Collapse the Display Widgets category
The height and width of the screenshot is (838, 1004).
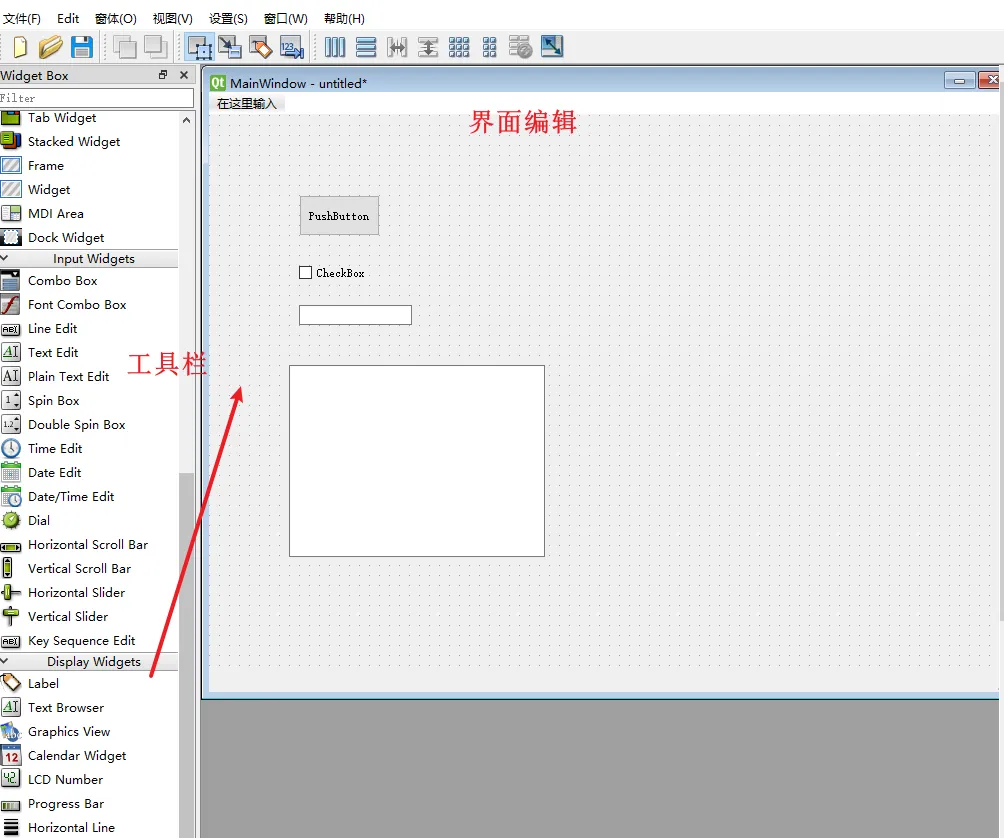(4, 661)
